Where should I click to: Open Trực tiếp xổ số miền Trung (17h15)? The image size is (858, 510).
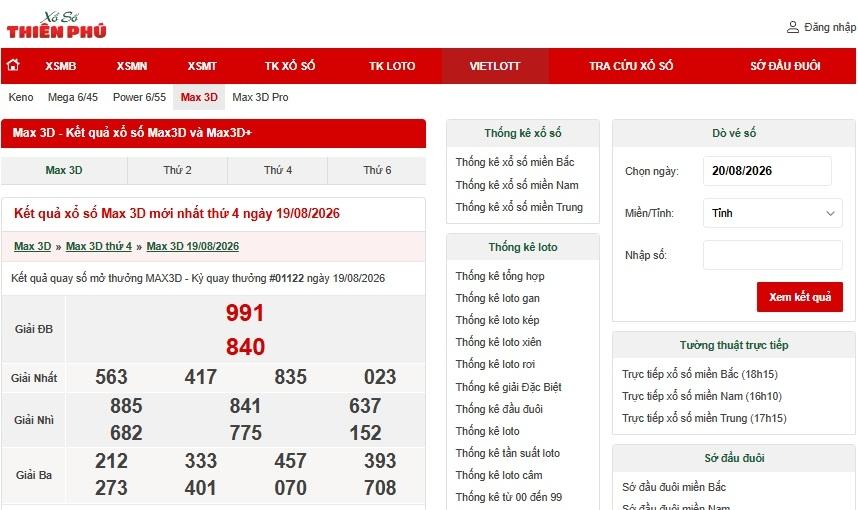[704, 418]
